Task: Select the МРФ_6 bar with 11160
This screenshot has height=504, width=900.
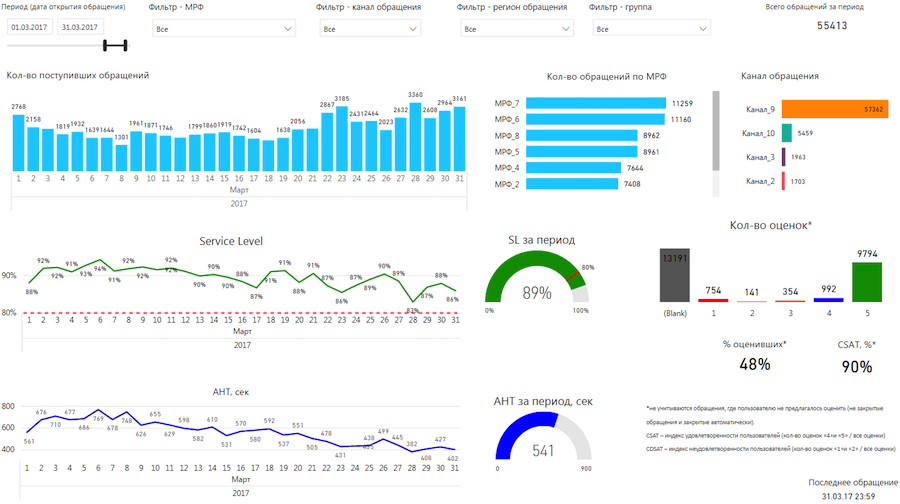Action: point(595,119)
